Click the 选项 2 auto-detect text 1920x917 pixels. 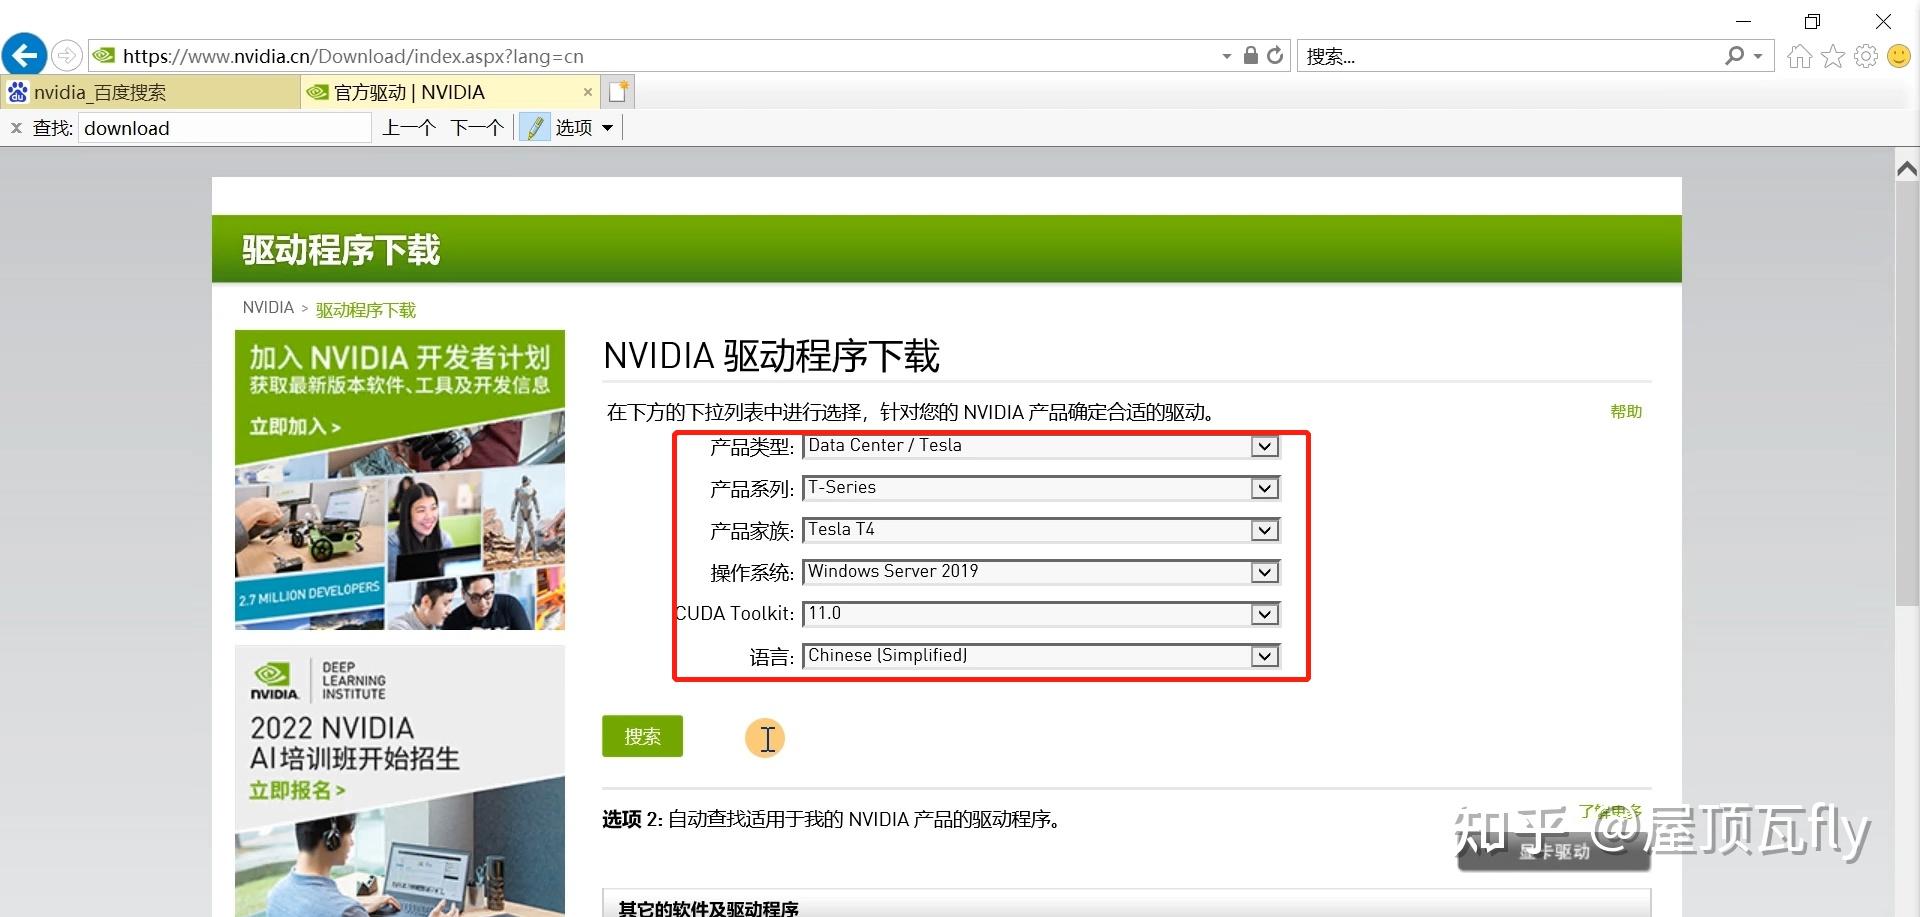pyautogui.click(x=834, y=819)
